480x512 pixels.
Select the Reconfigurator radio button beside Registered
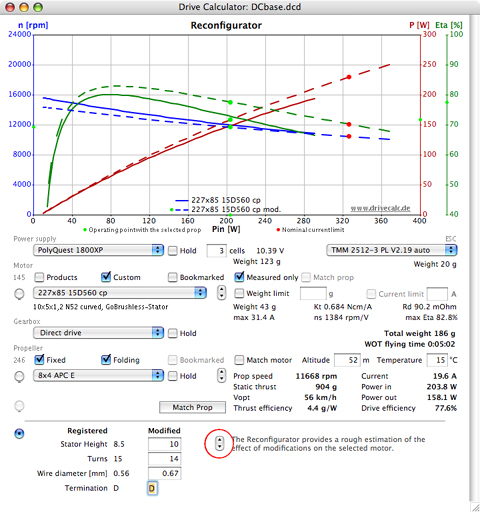[x=19, y=433]
